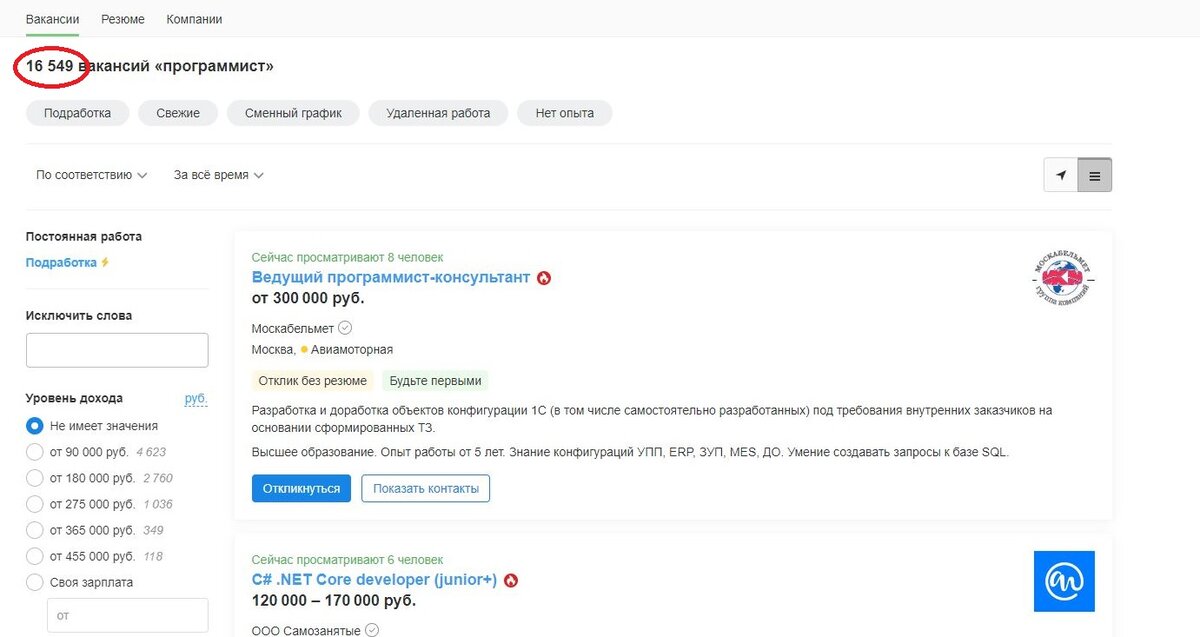Apply 'Сменный график' filter chip
Viewport: 1200px width, 637px height.
[x=293, y=113]
